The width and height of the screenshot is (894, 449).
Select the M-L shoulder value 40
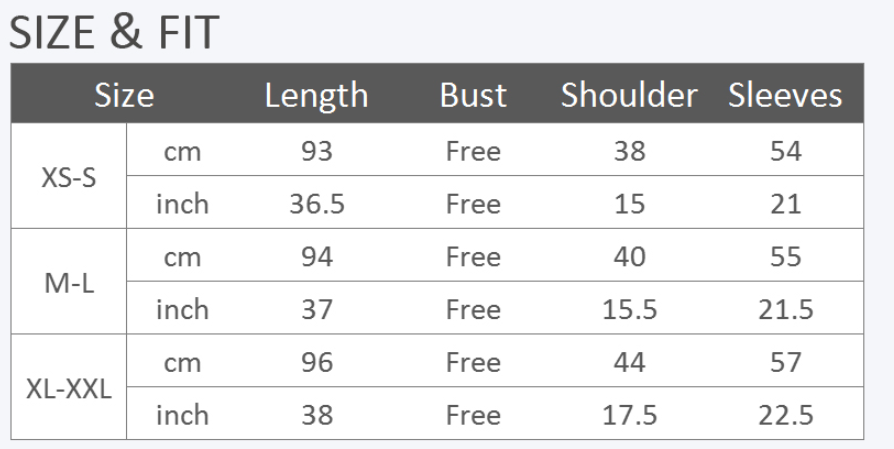pos(629,257)
